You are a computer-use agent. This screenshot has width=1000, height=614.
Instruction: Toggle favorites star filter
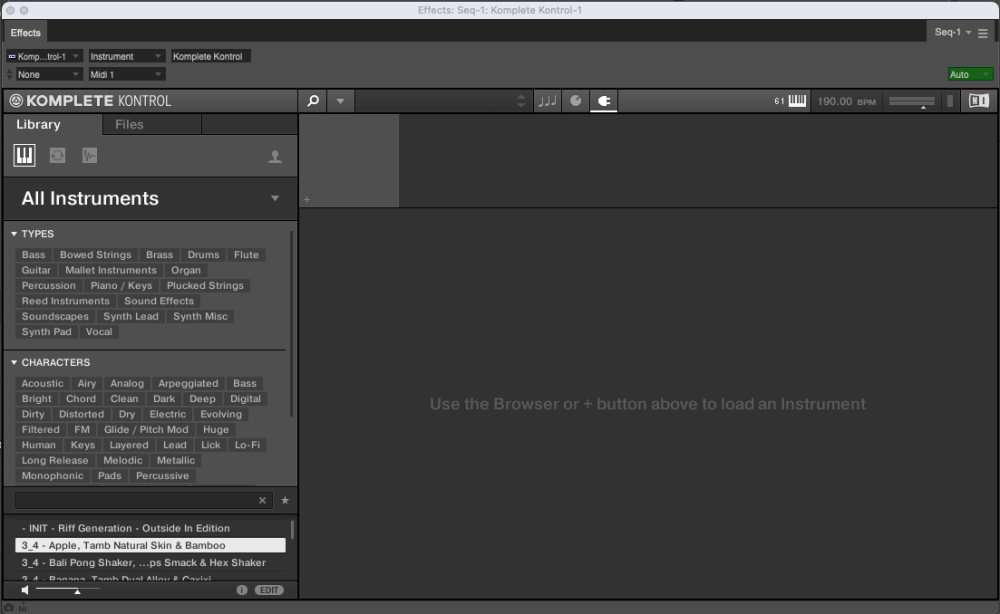[285, 501]
